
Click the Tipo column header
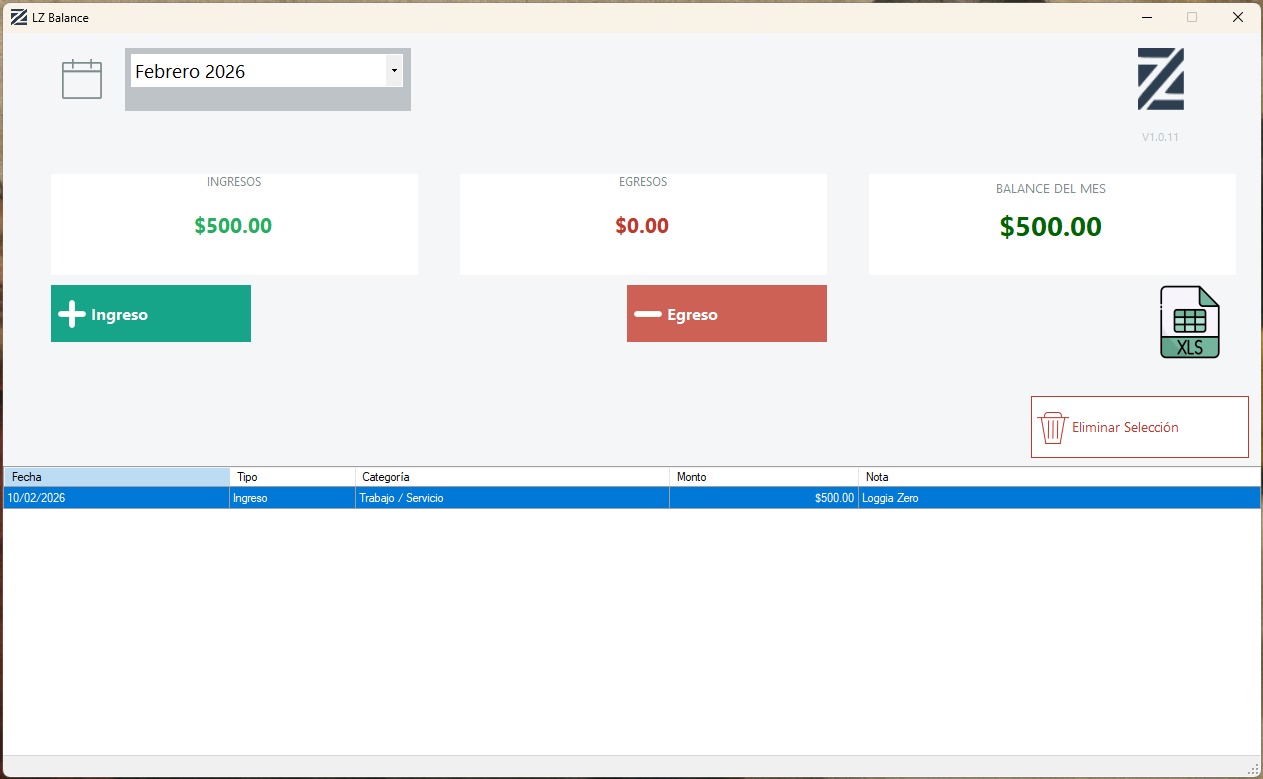292,477
